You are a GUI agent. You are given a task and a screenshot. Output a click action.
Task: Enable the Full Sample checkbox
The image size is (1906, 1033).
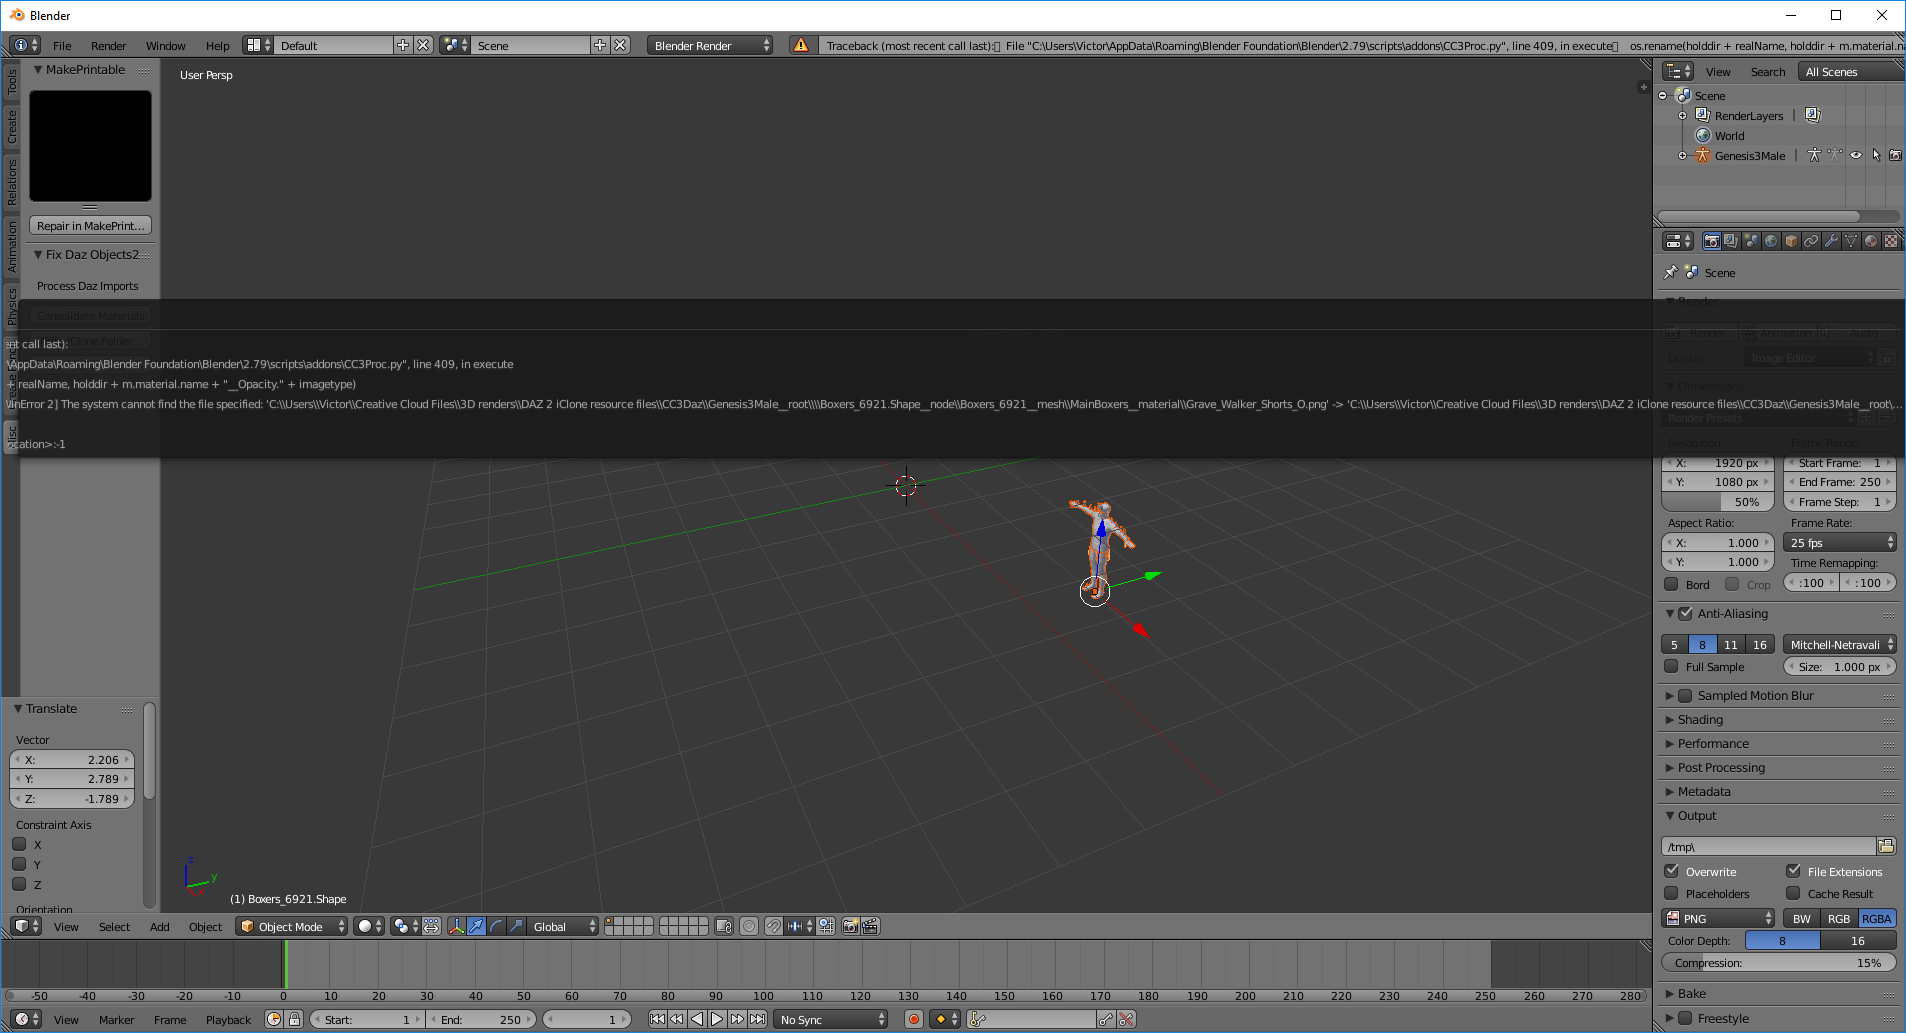(1671, 666)
